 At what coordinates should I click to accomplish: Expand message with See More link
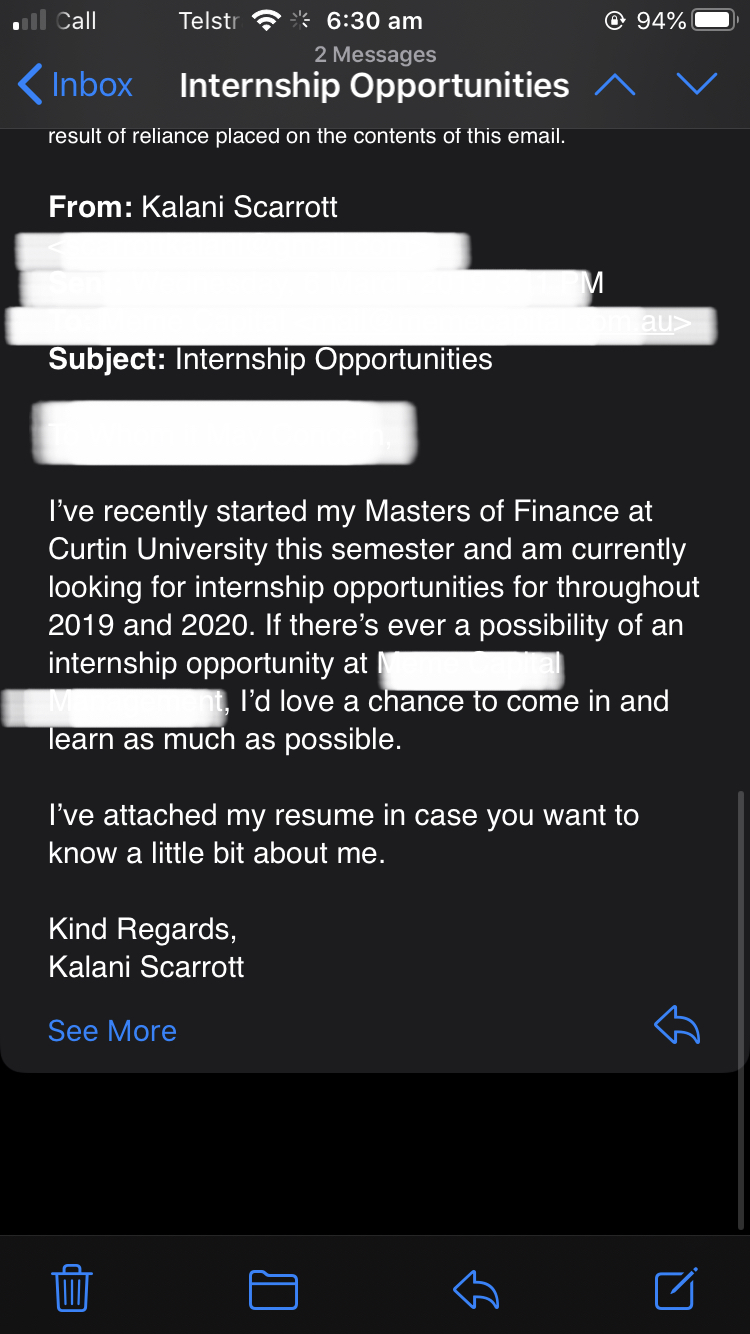pyautogui.click(x=112, y=1031)
